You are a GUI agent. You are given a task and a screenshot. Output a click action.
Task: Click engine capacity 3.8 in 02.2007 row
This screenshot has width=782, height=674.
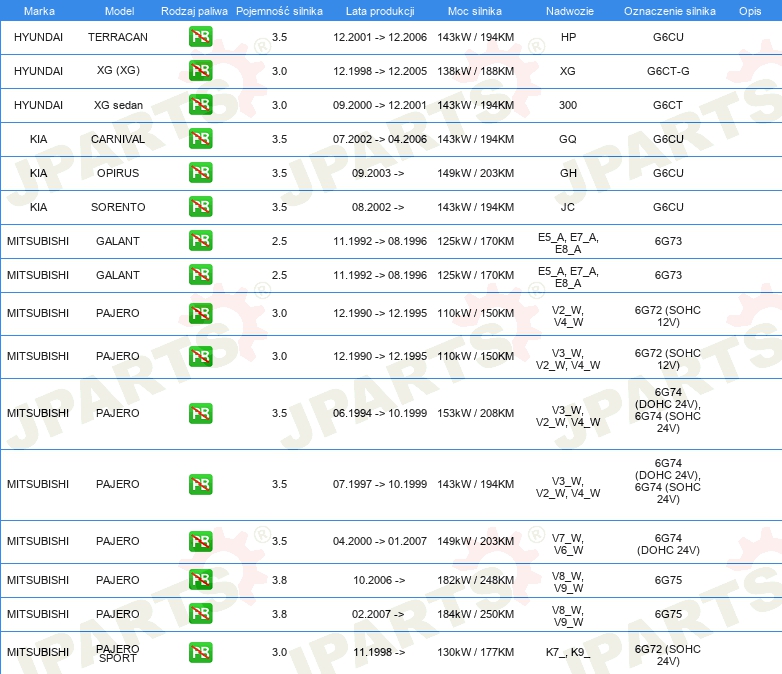(x=279, y=614)
